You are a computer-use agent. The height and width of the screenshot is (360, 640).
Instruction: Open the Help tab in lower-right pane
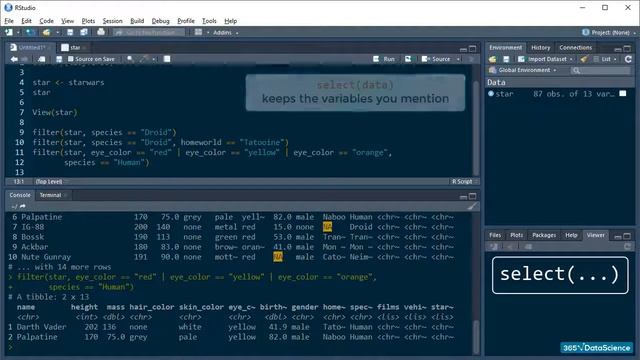571,235
